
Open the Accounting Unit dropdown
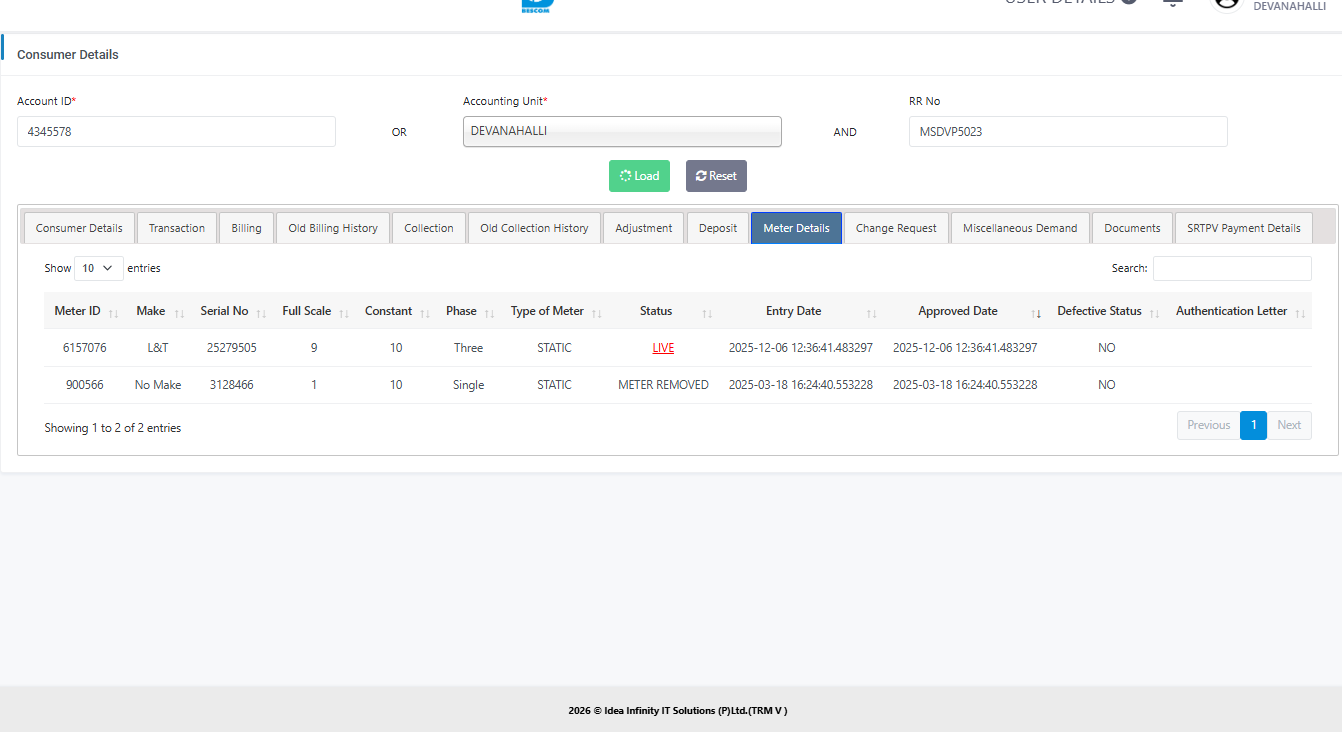pos(622,131)
